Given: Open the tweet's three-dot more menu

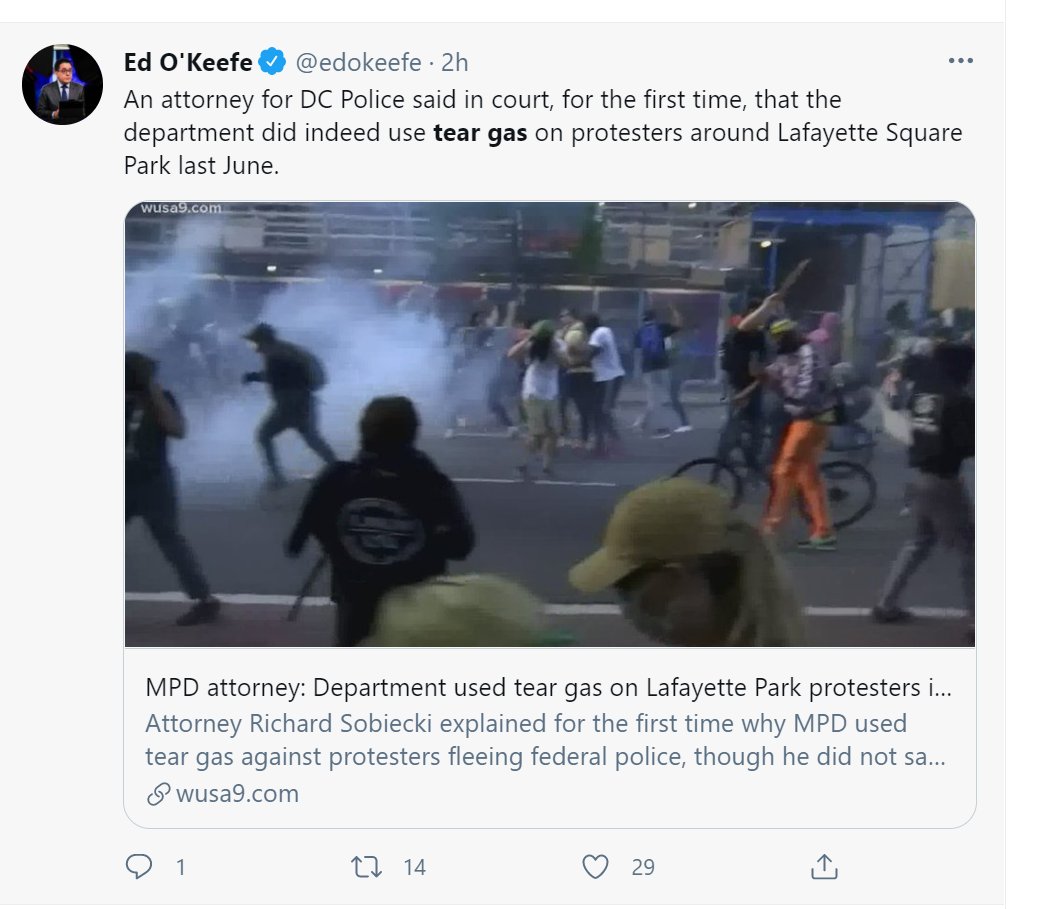Looking at the screenshot, I should (960, 60).
